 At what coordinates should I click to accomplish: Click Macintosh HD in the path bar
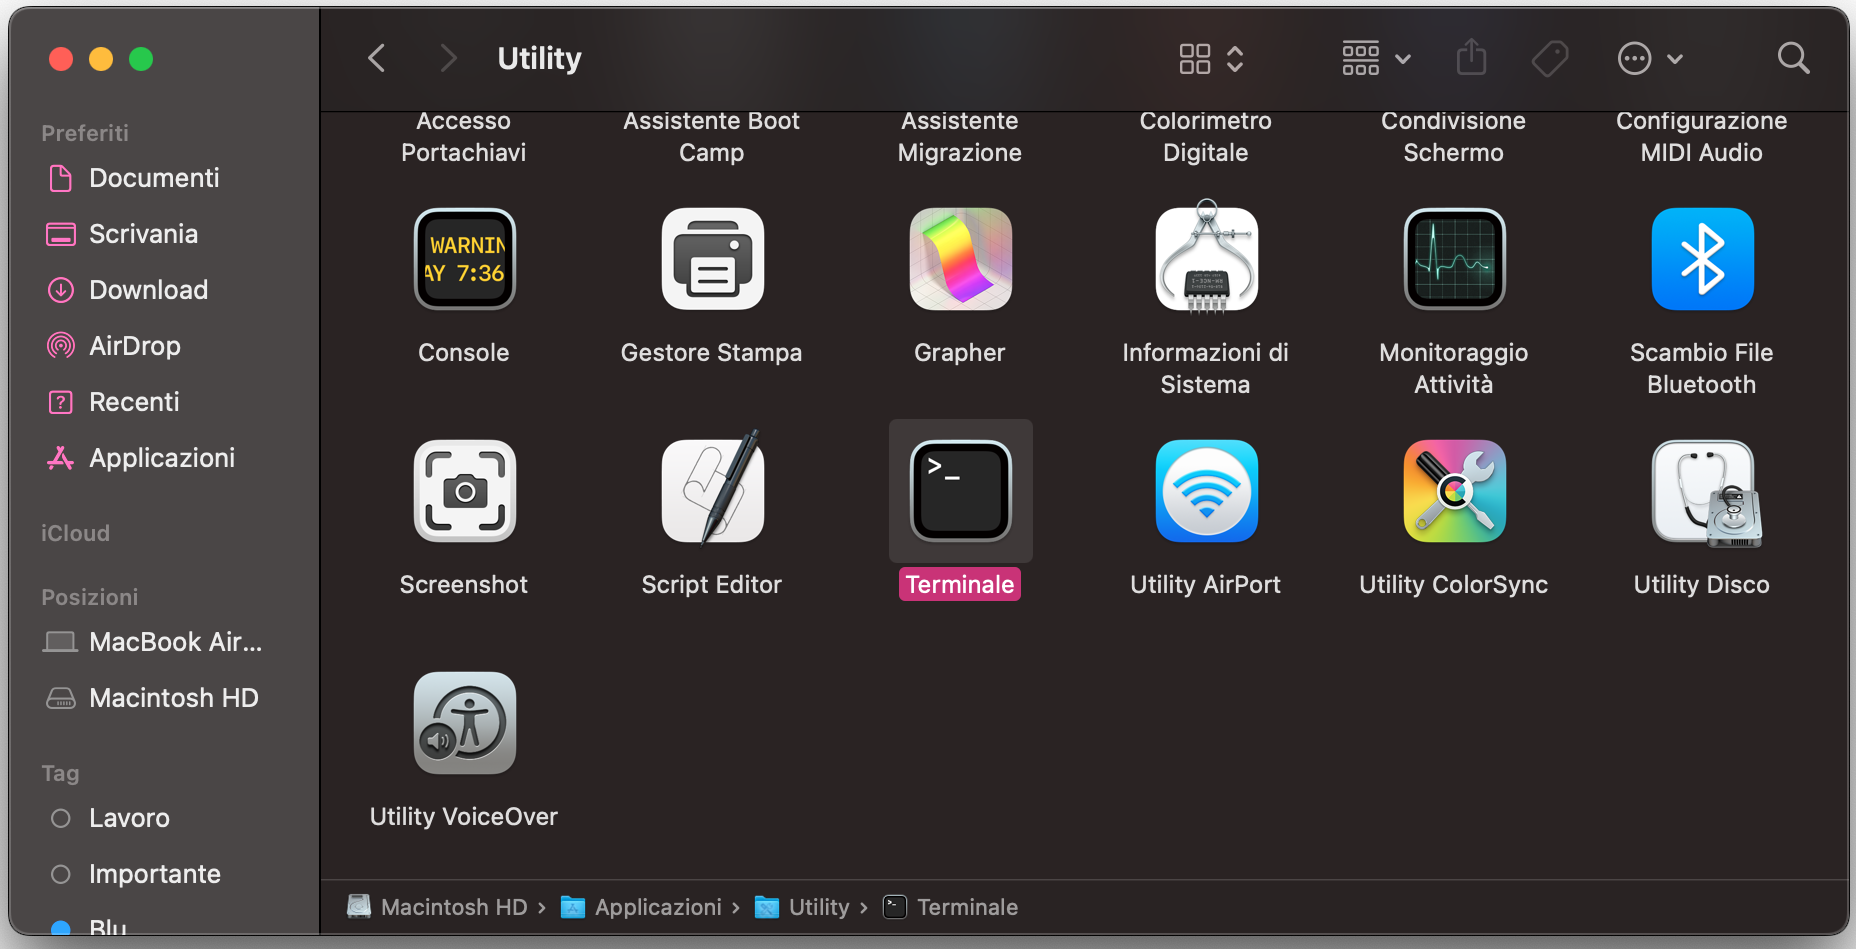(453, 907)
